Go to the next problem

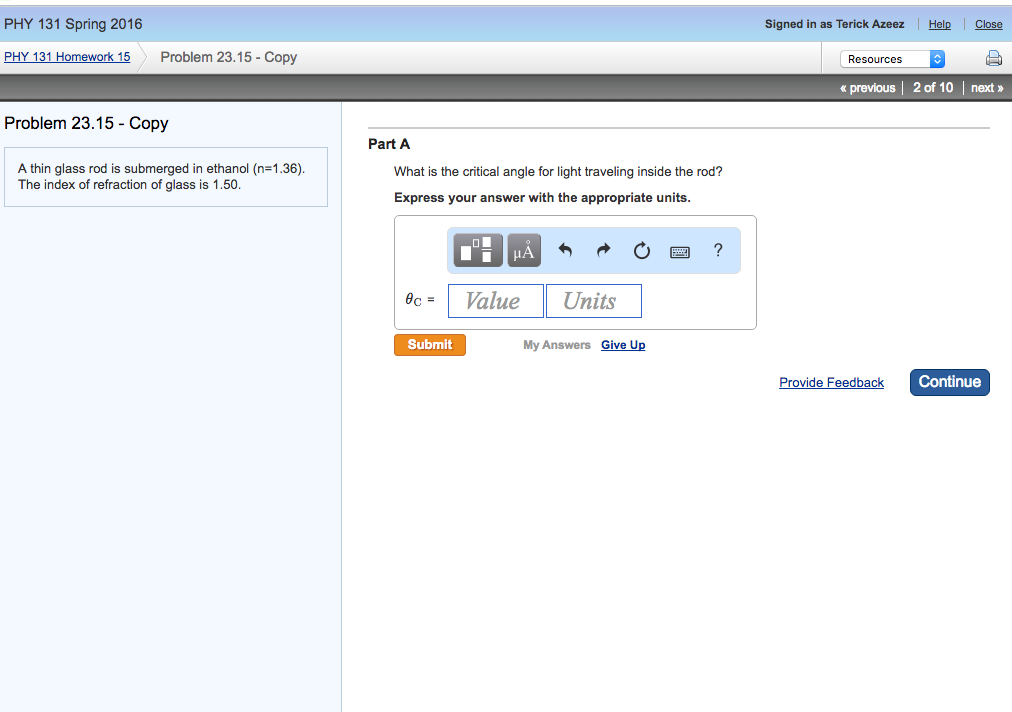click(x=987, y=88)
